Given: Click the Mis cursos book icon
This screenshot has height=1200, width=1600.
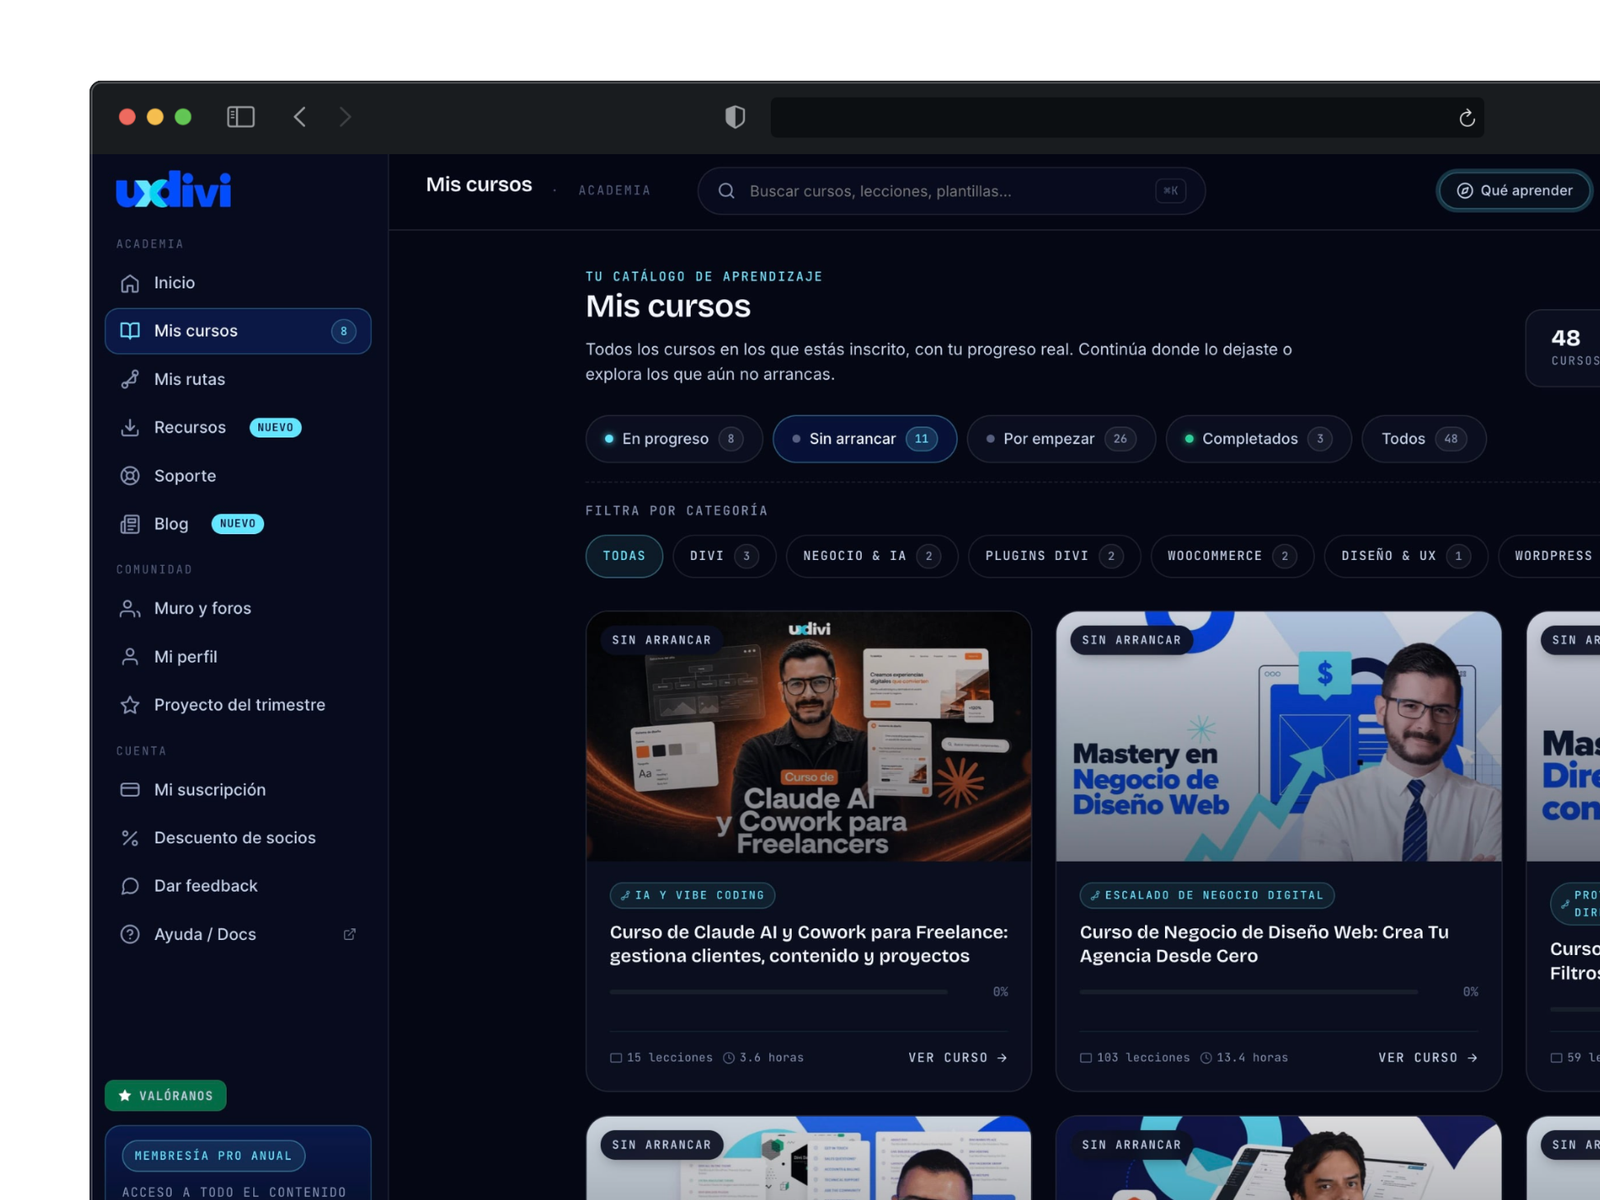Looking at the screenshot, I should pyautogui.click(x=130, y=331).
